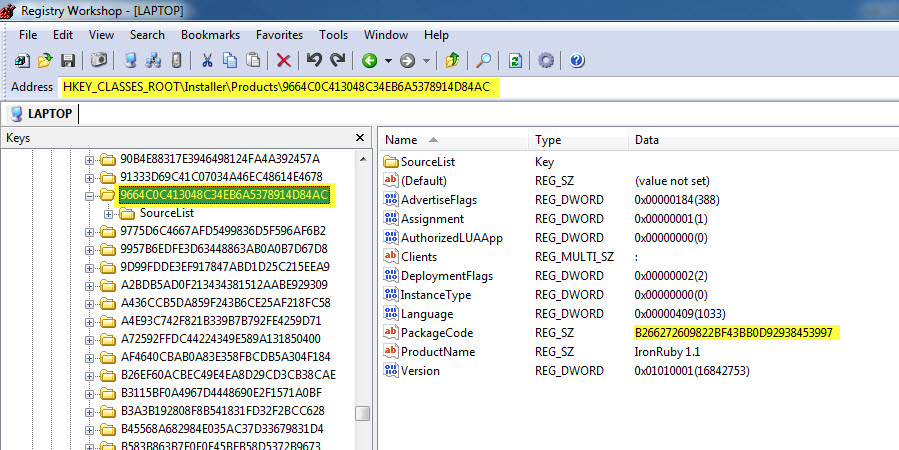Select tree key B45568A682984E035AC37D33679831D4
This screenshot has height=450, width=899.
click(222, 429)
